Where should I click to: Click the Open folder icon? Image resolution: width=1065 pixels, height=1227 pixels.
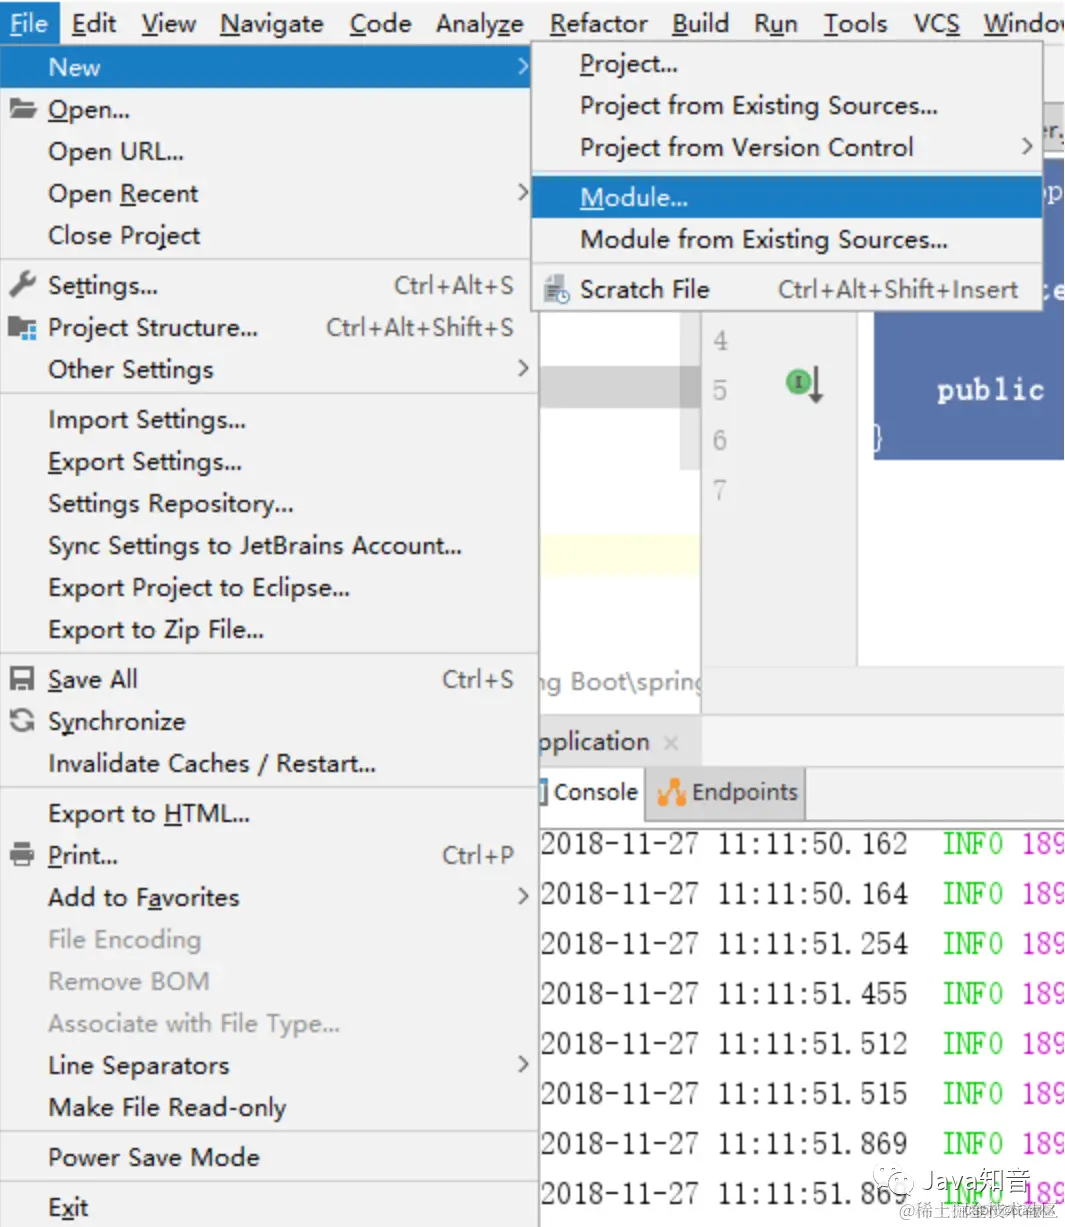[x=23, y=109]
